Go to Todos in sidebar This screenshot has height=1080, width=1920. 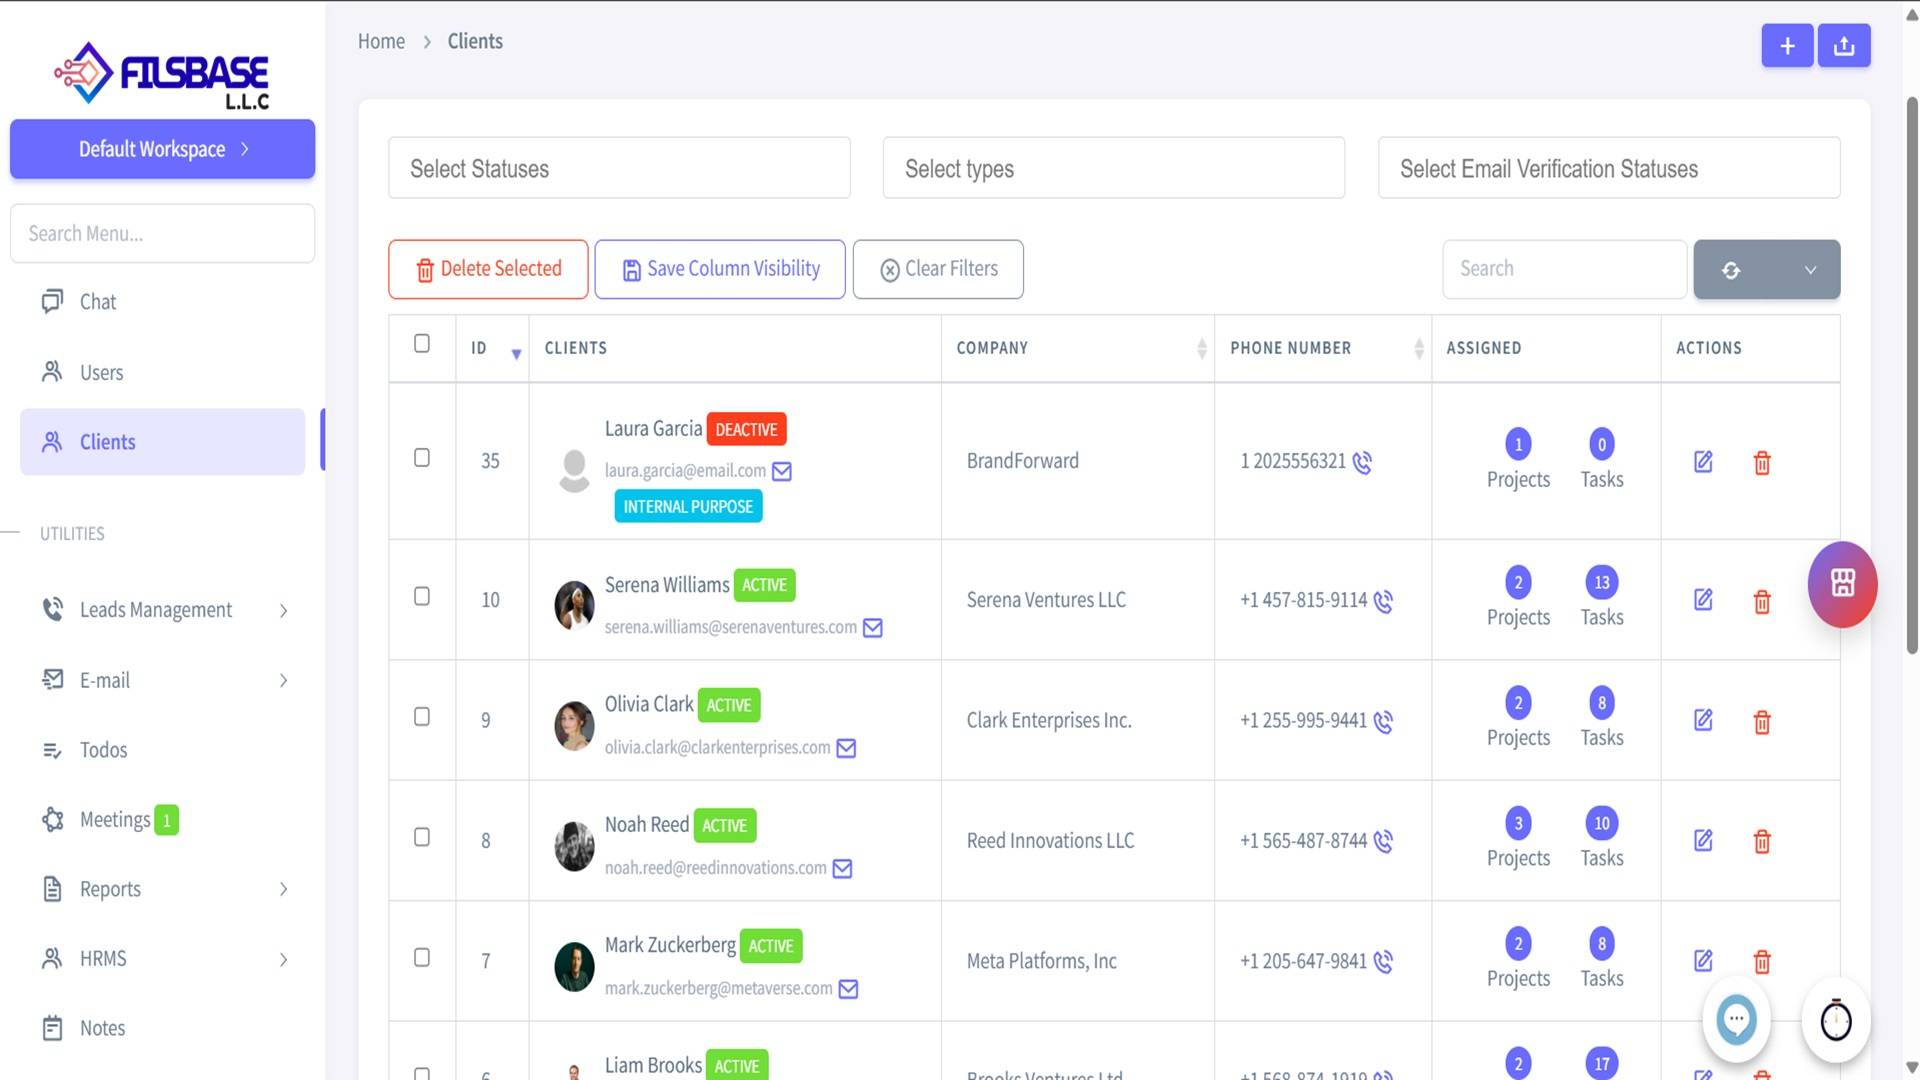click(103, 750)
